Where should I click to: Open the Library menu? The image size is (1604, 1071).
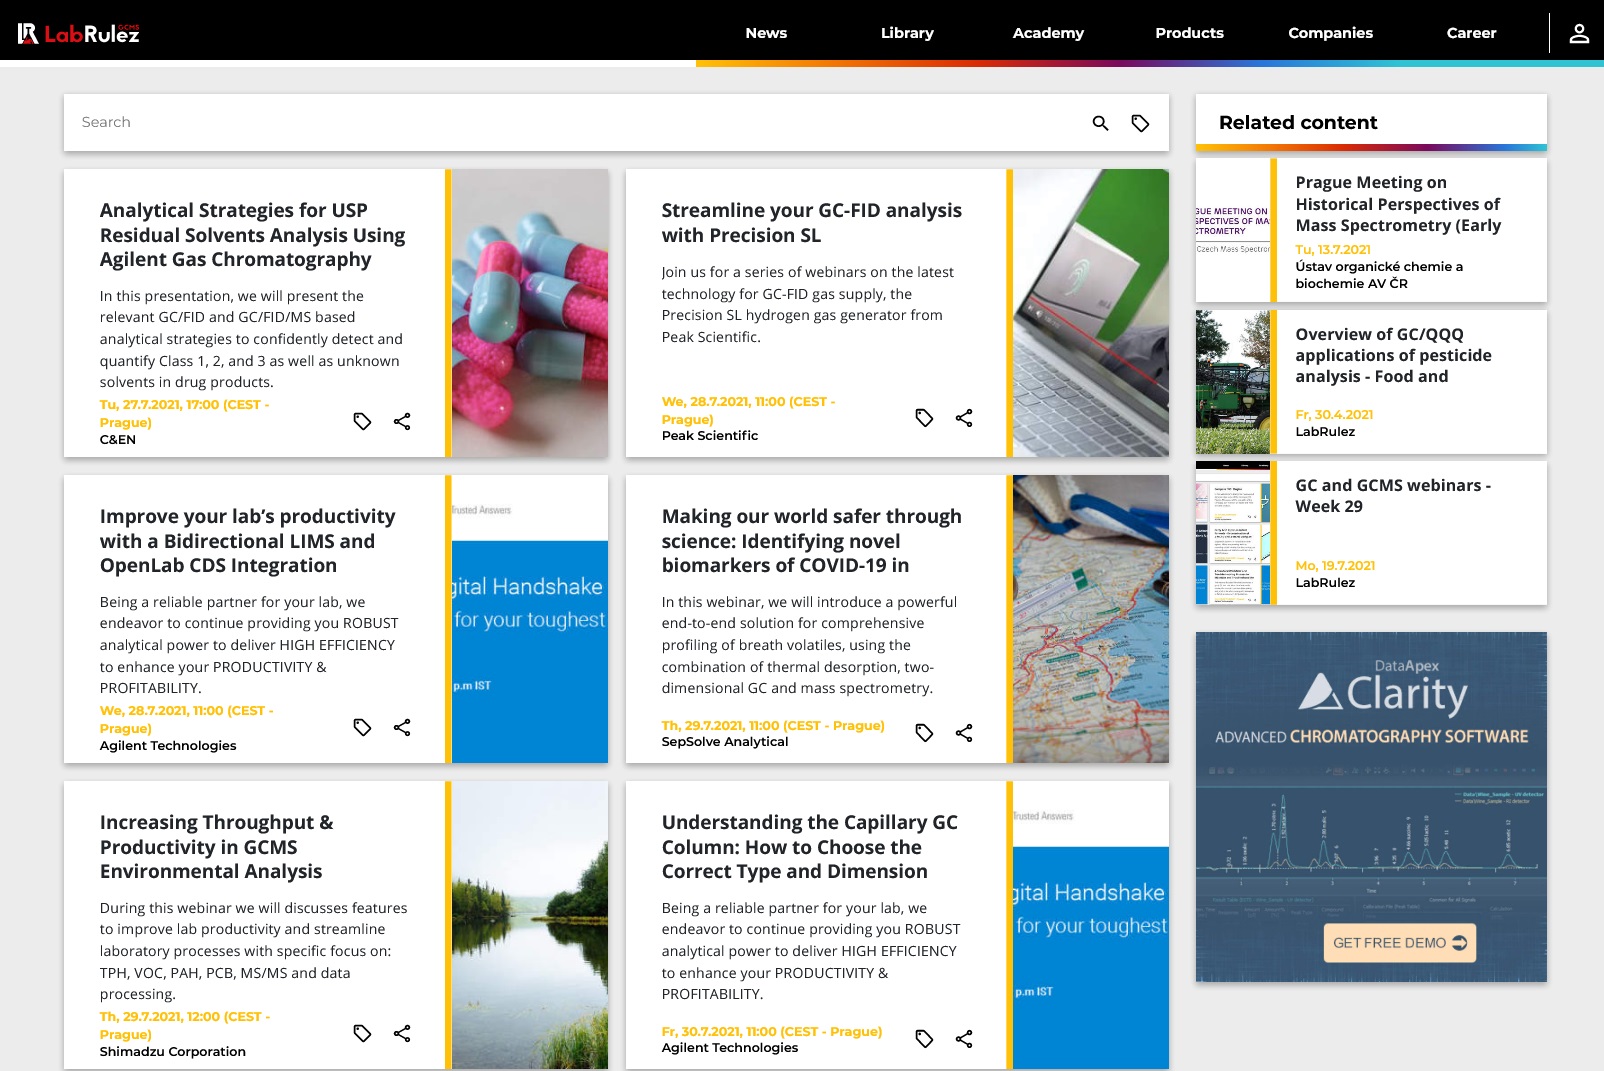907,33
